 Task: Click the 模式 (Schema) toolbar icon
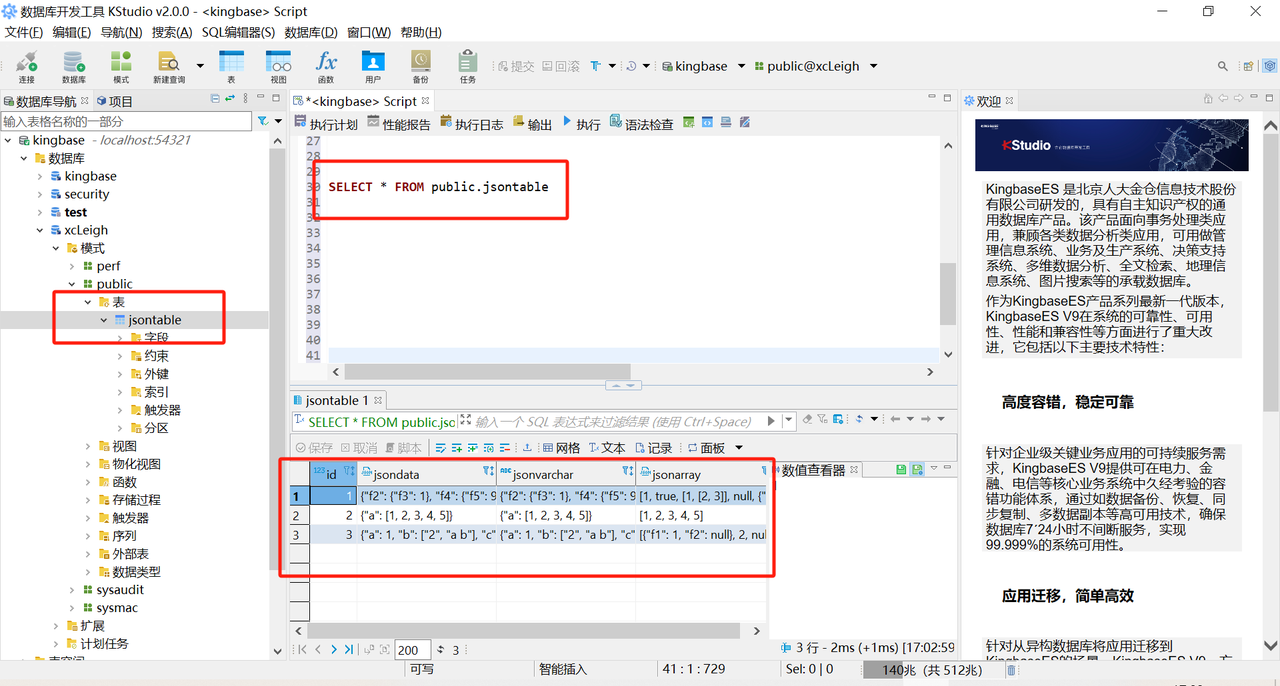121,67
